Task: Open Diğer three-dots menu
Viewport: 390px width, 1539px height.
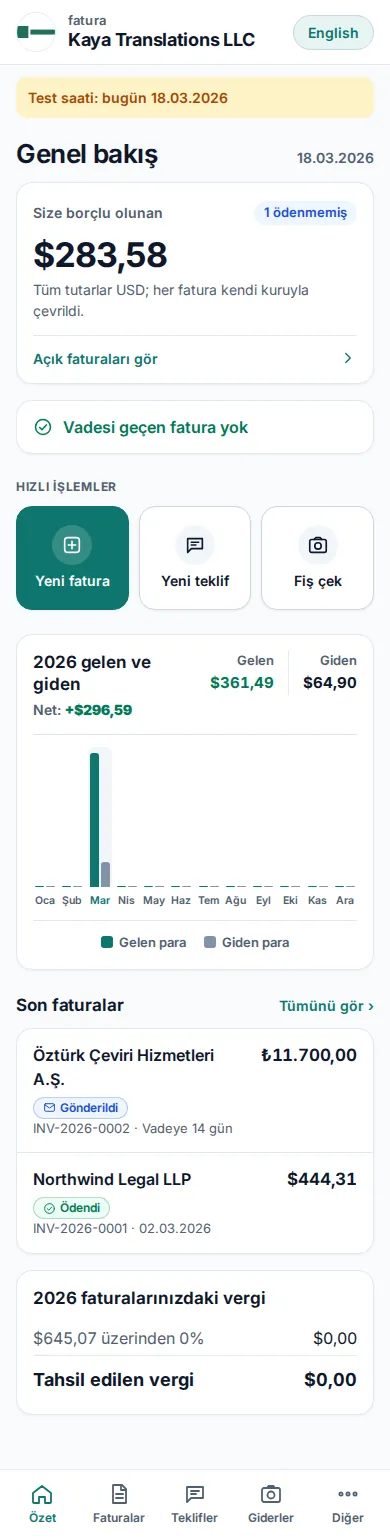Action: coord(348,1494)
